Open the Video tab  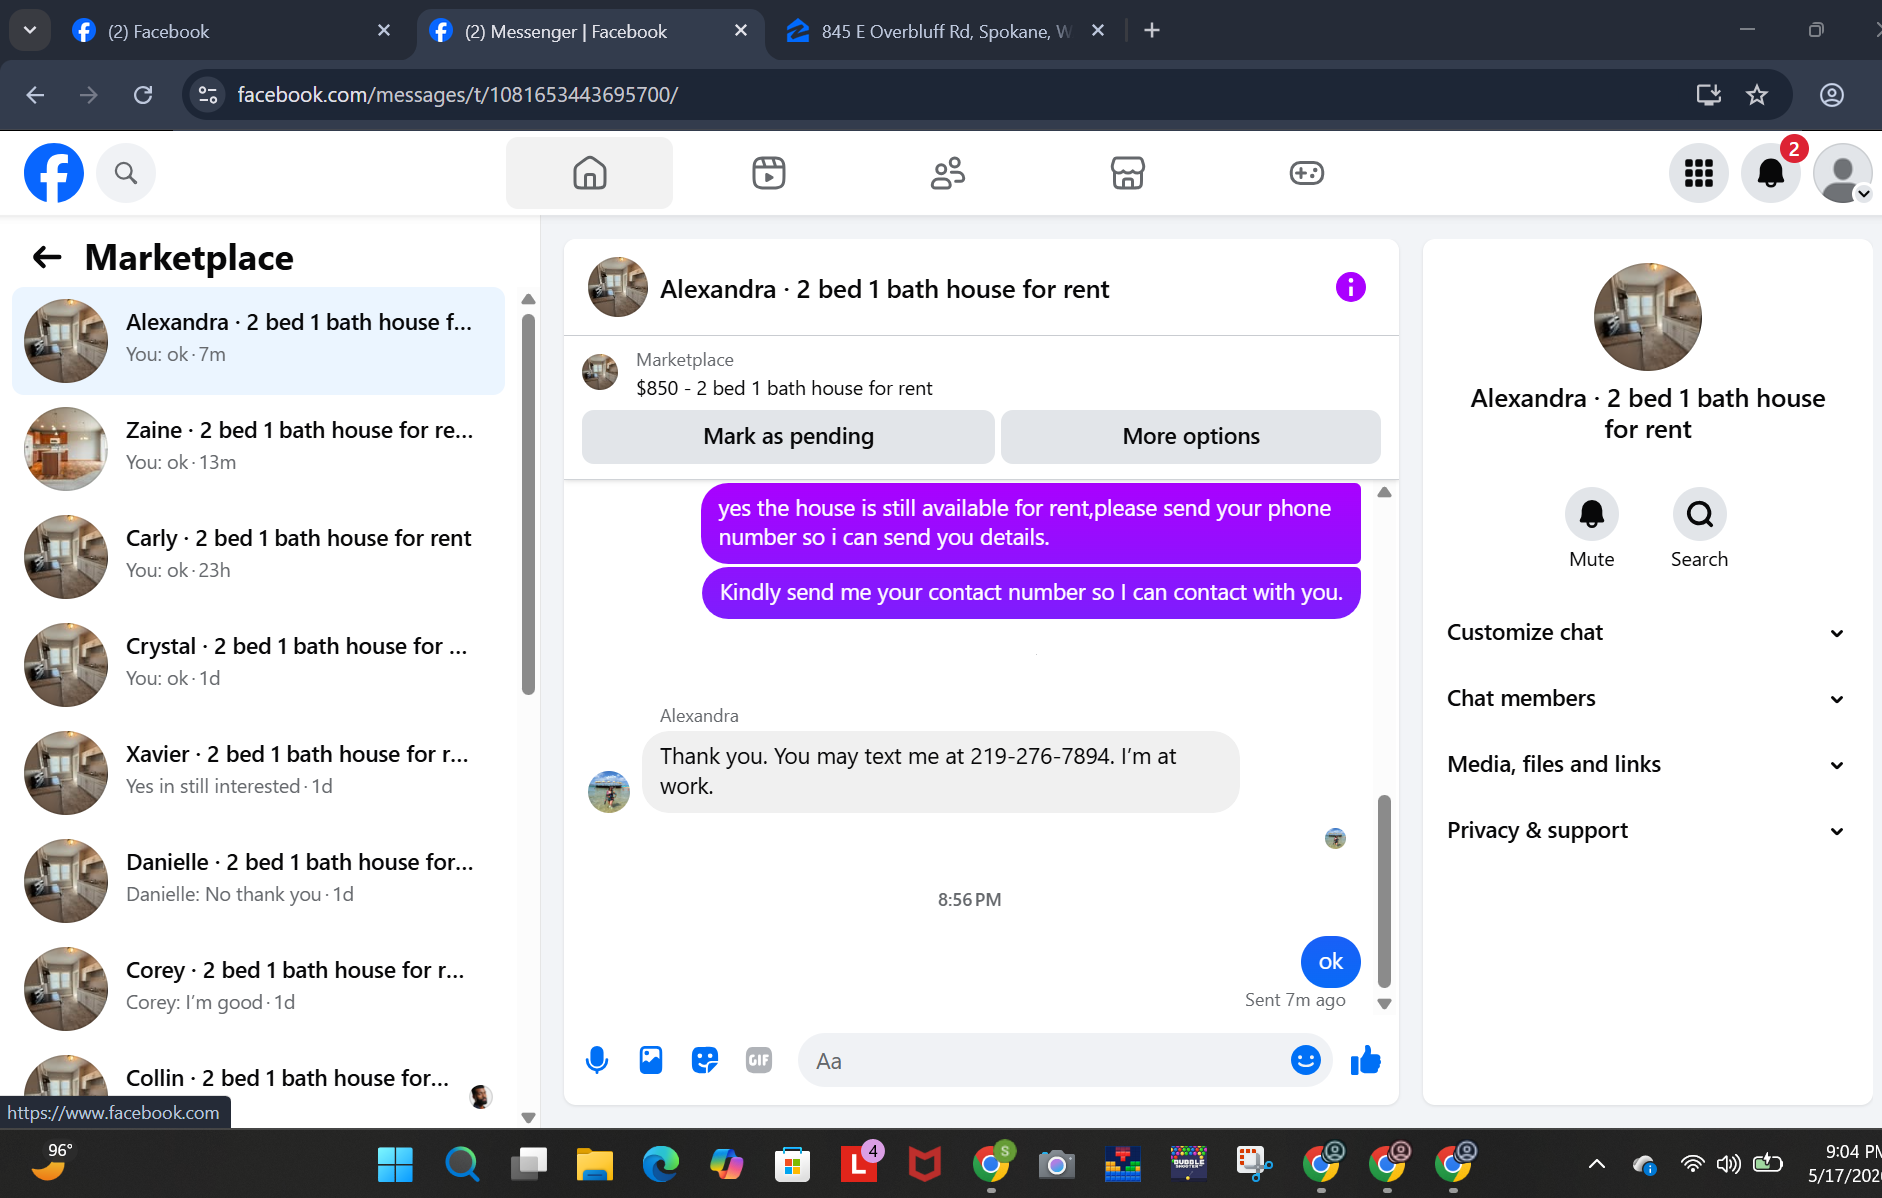coord(768,173)
